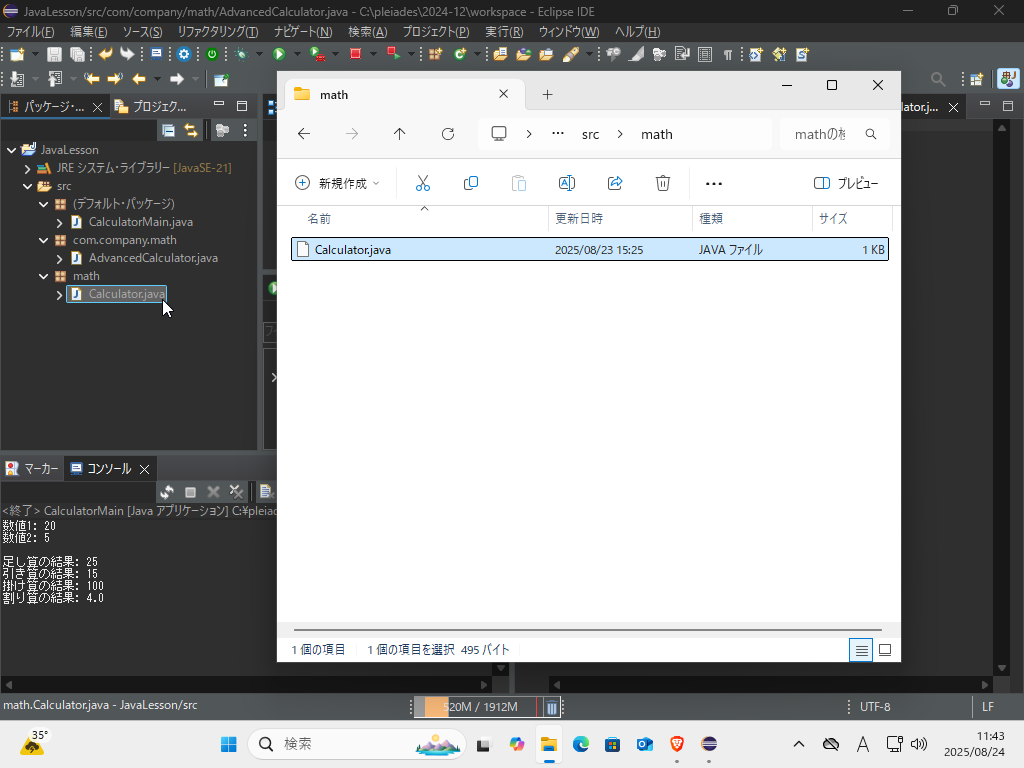Toggle Link with Editor in Package Explorer
The width and height of the screenshot is (1024, 768).
tap(191, 131)
